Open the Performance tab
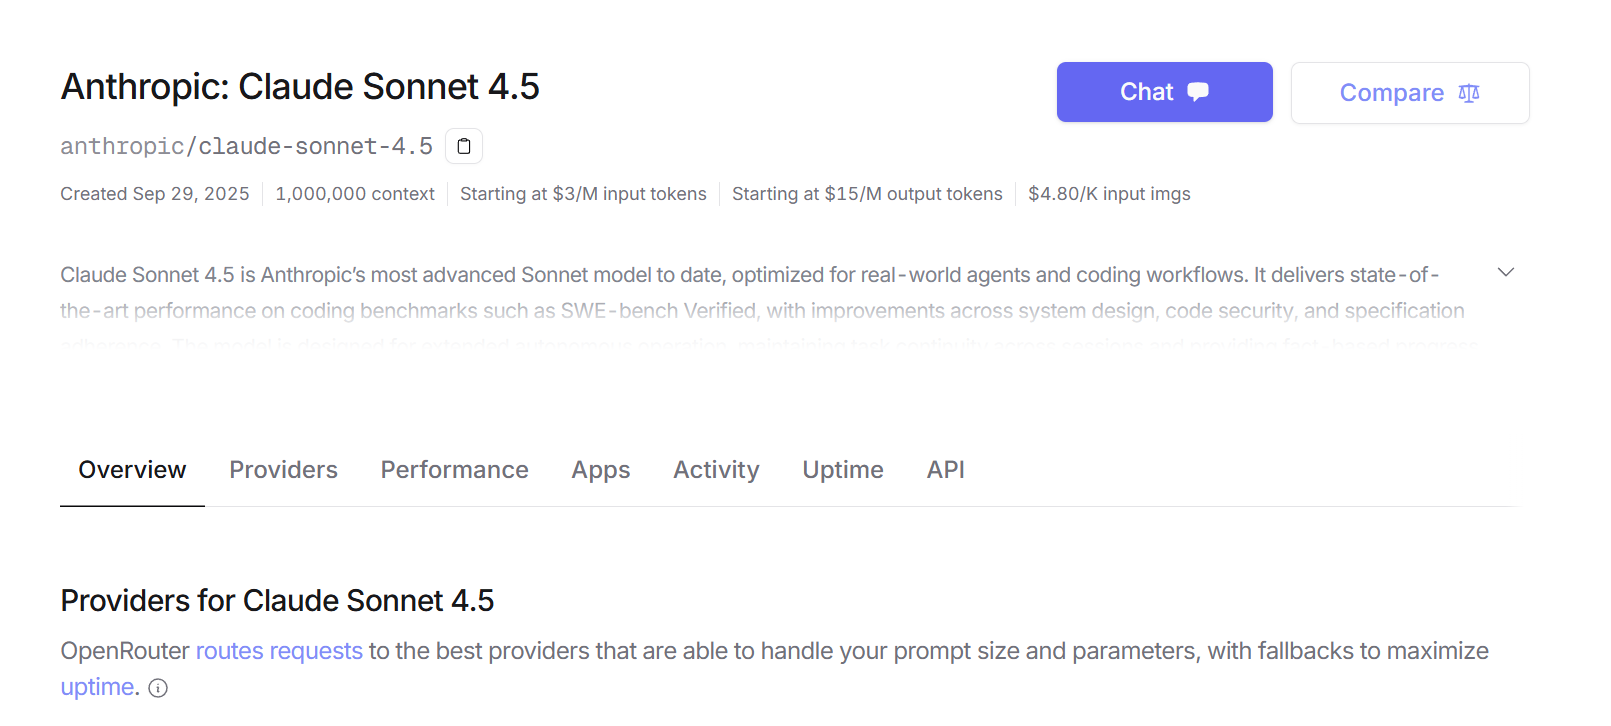 tap(454, 470)
